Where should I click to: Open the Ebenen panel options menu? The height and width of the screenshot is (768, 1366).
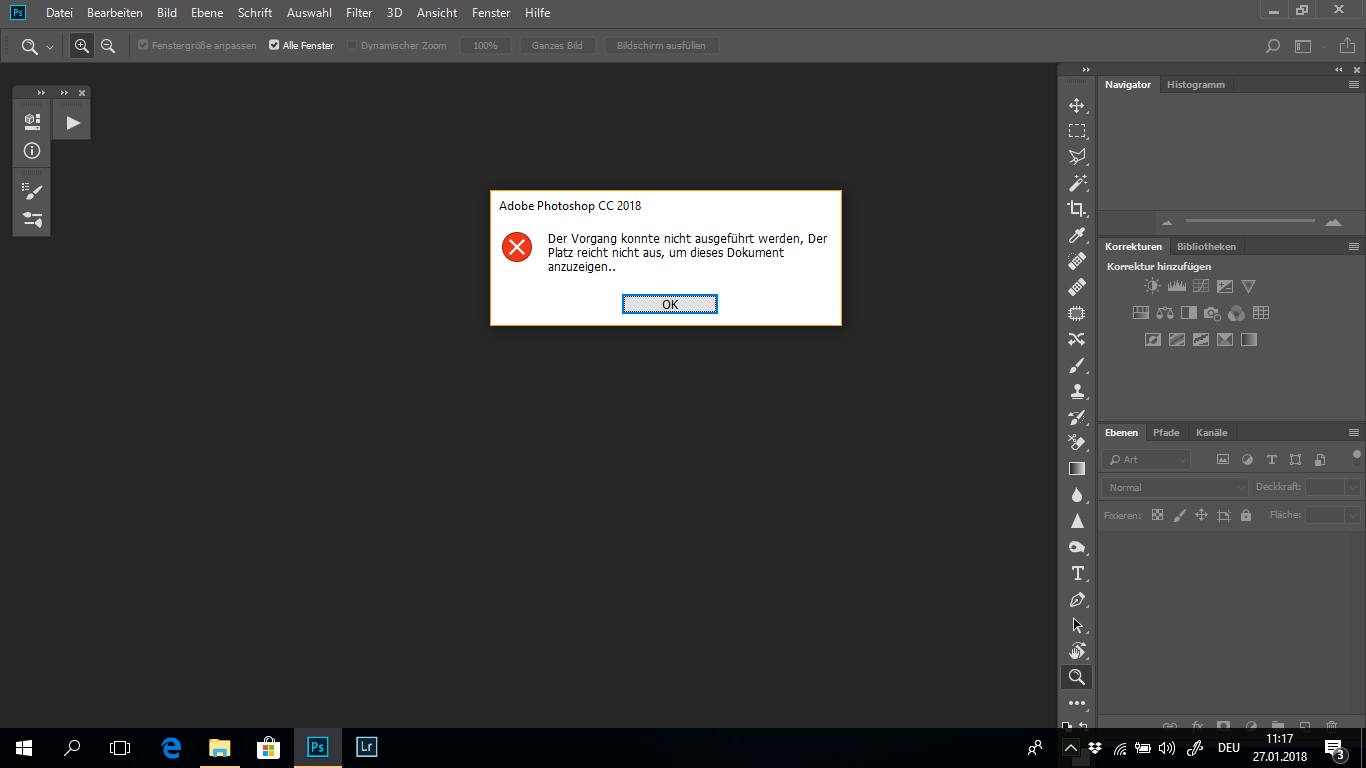pyautogui.click(x=1354, y=433)
